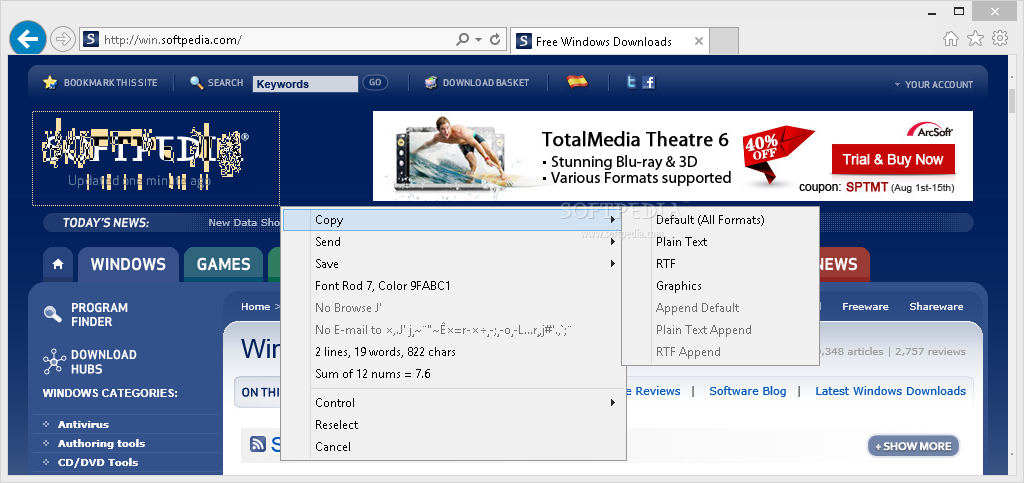Click the Sum of 12 nums = 7.6 entry
The height and width of the screenshot is (483, 1024).
click(x=453, y=374)
